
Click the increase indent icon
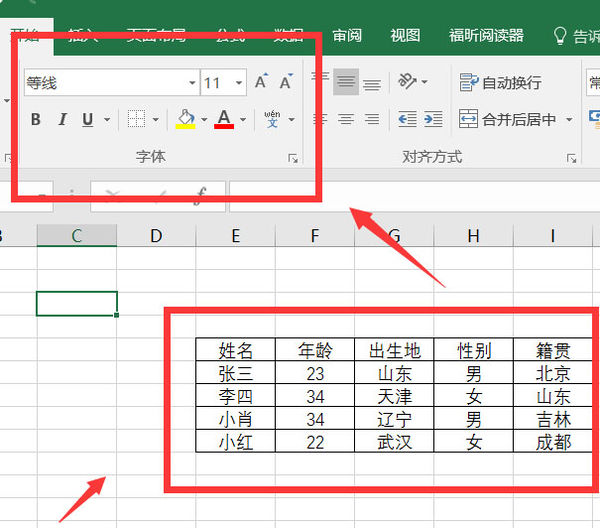433,120
